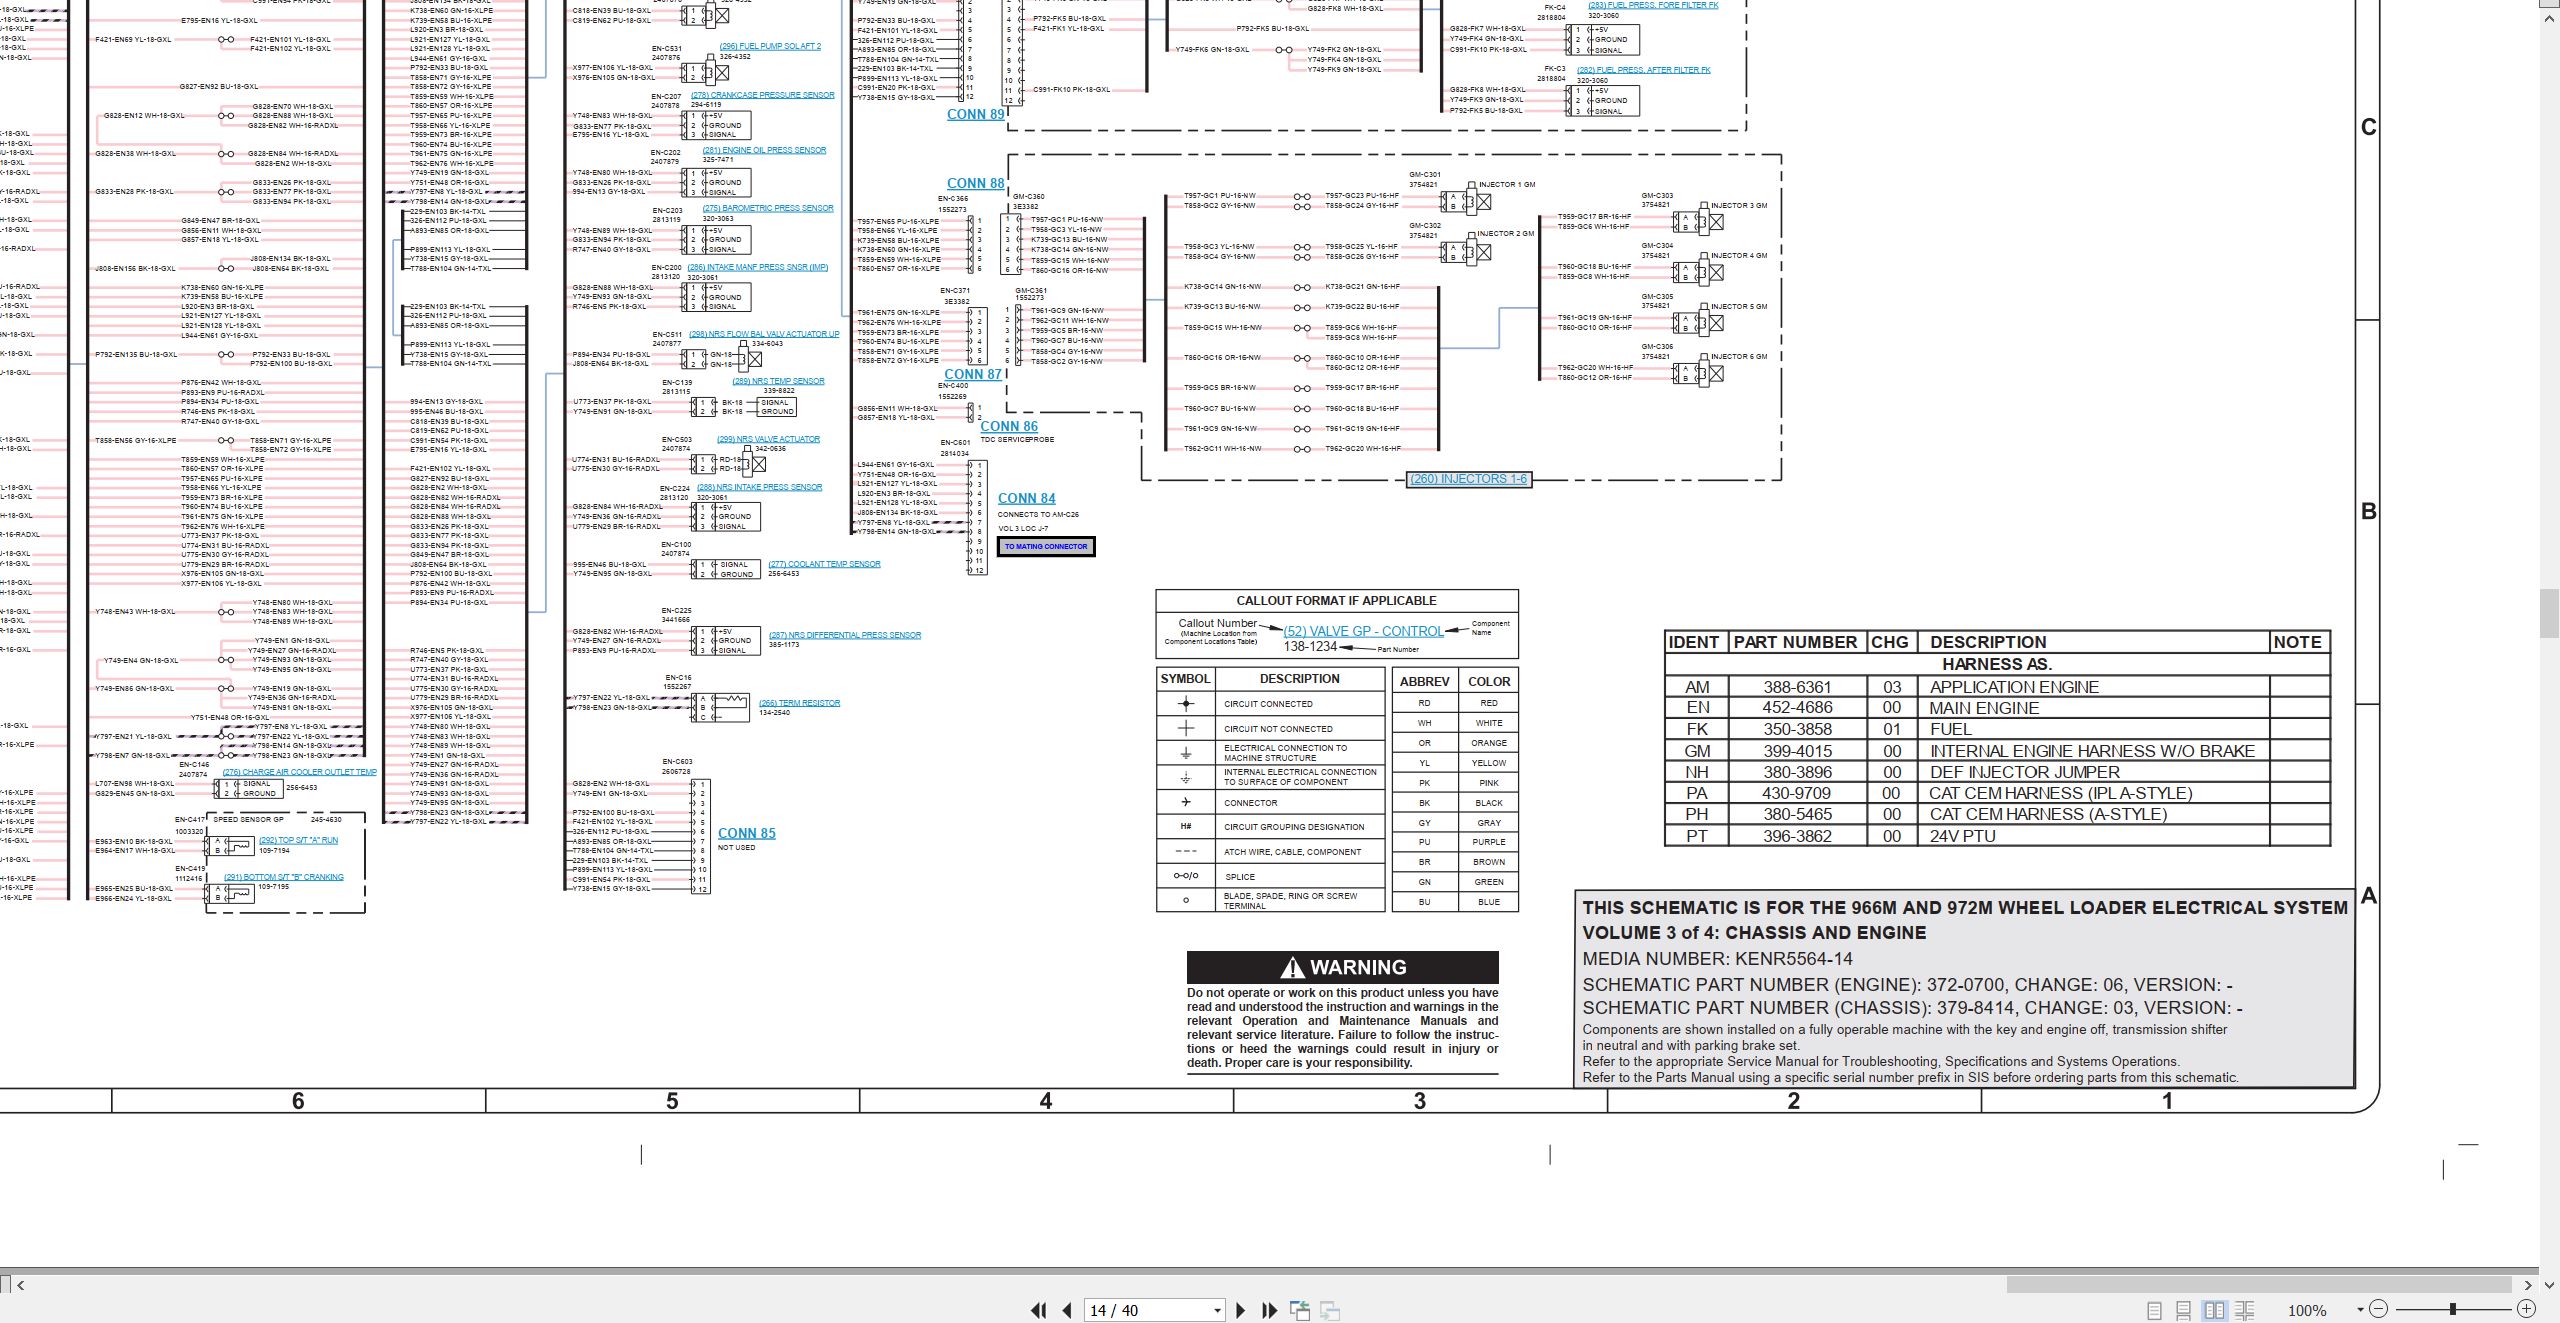Click the horizontal scrollbar thumb
Viewport: 2560px width, 1323px height.
point(2259,1285)
